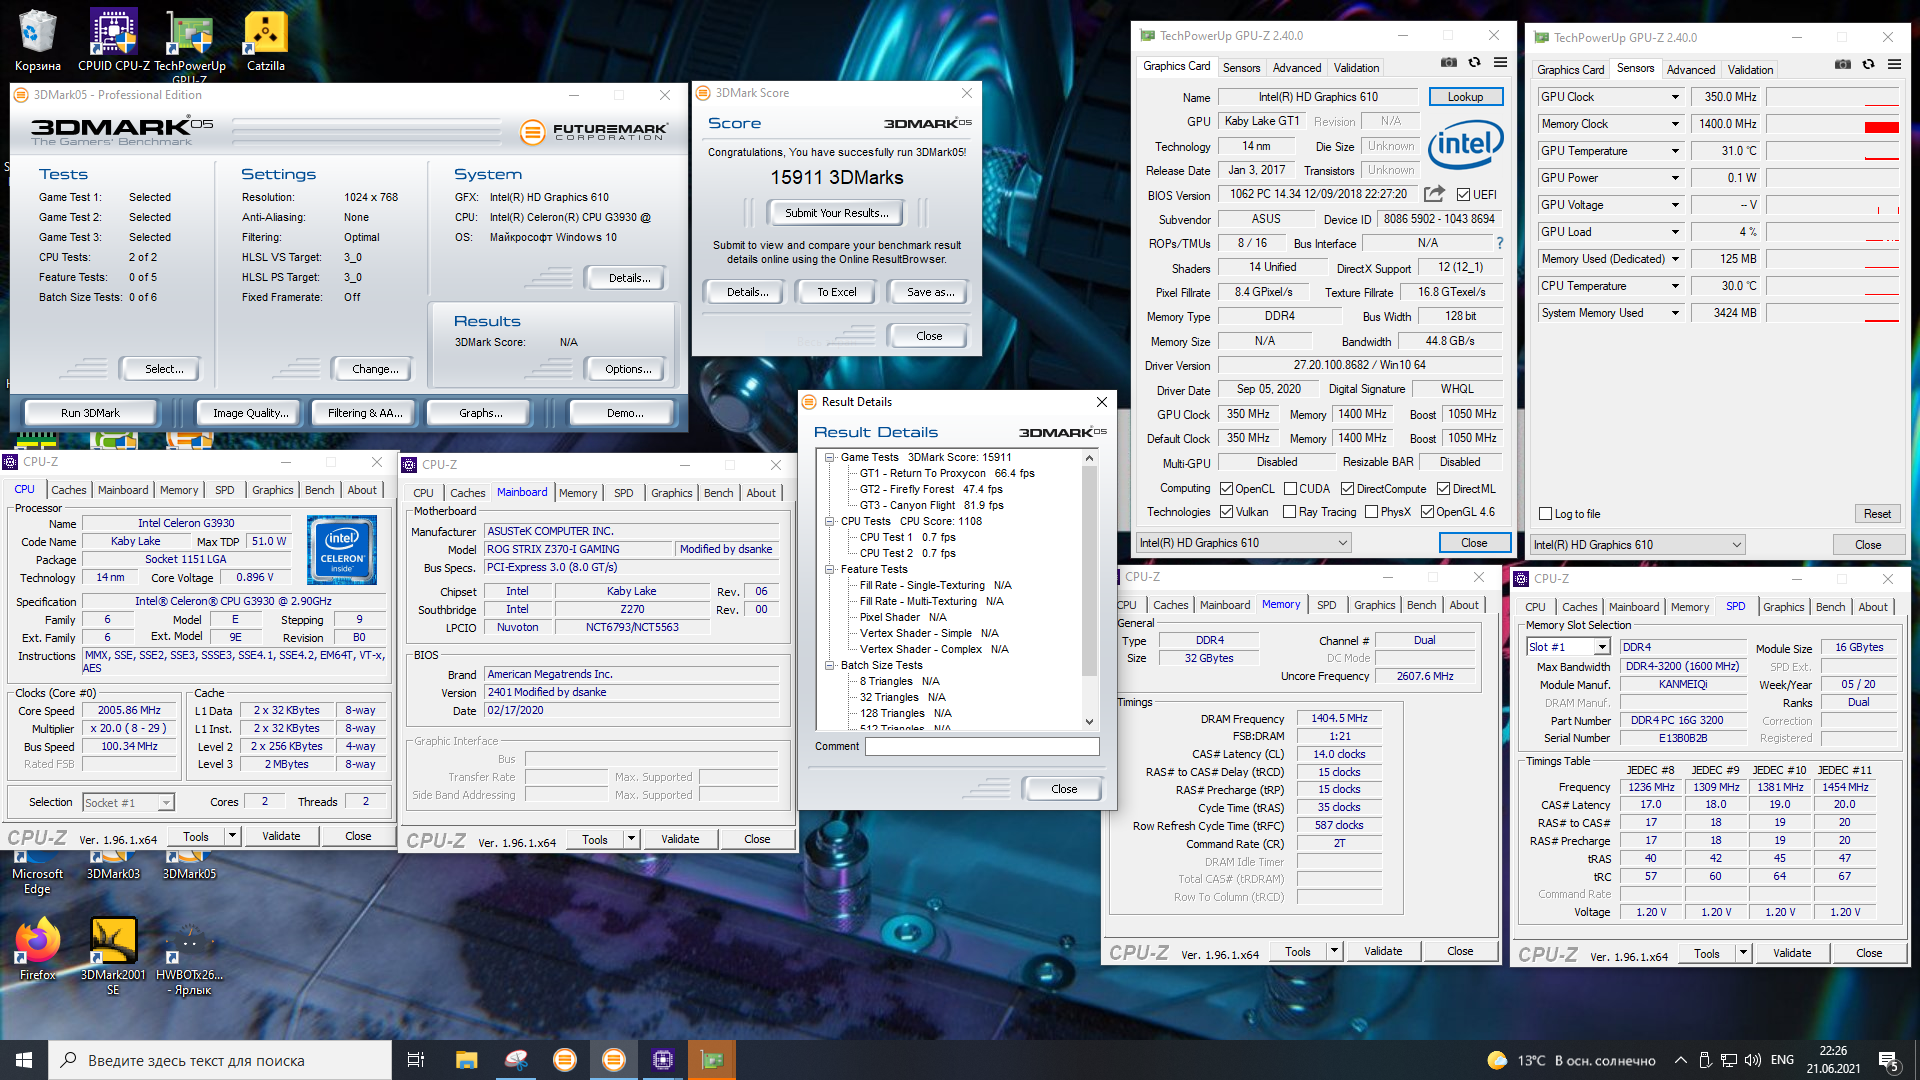Image resolution: width=1920 pixels, height=1080 pixels.
Task: Click To Excel button in score window
Action: click(836, 292)
